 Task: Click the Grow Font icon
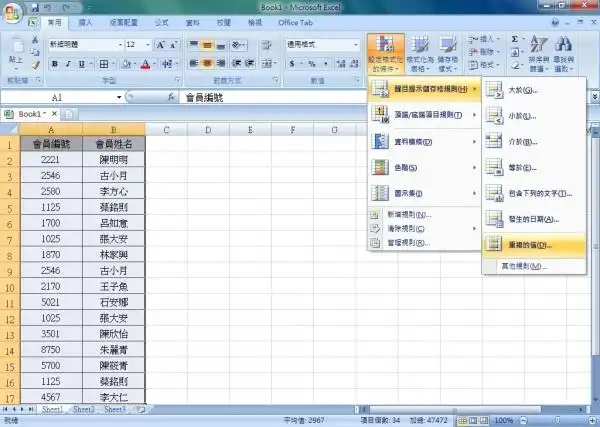160,45
